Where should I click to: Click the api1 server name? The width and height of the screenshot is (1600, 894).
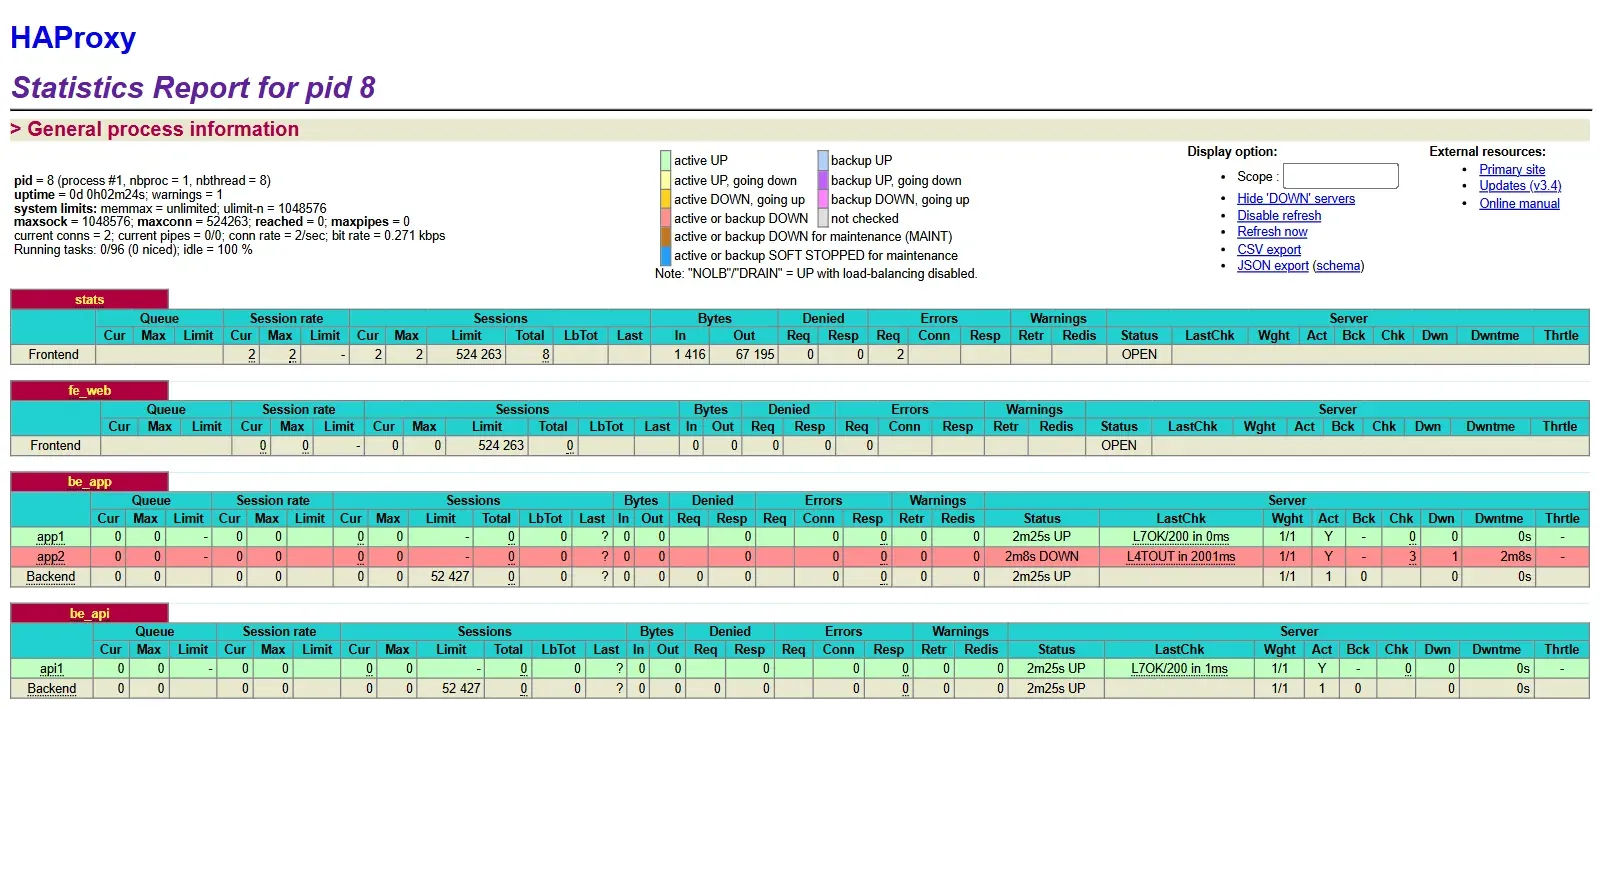click(x=51, y=668)
